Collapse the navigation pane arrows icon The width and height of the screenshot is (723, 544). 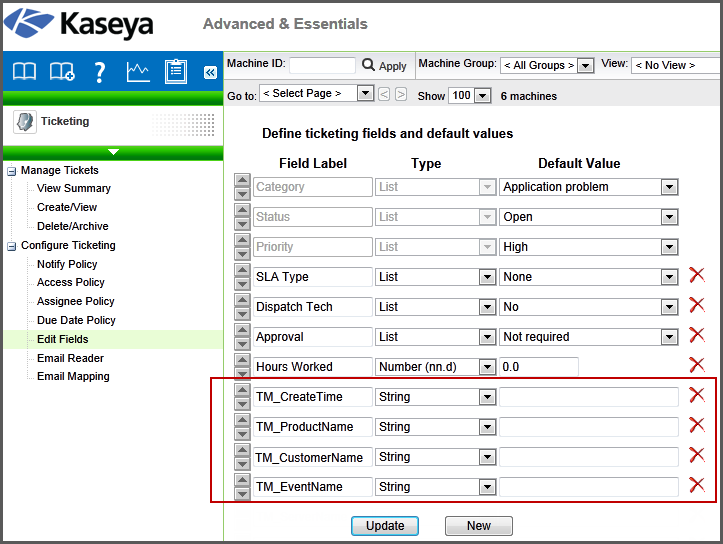point(210,72)
